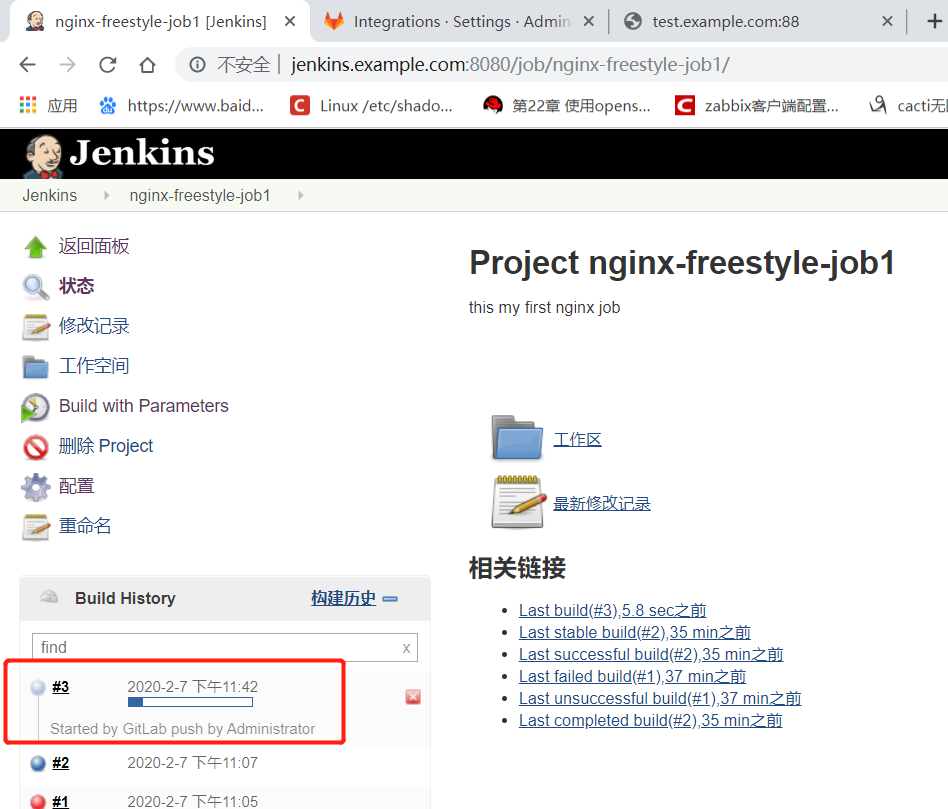The image size is (948, 809).
Task: Open the 修改记录 sidebar link
Action: pos(94,326)
